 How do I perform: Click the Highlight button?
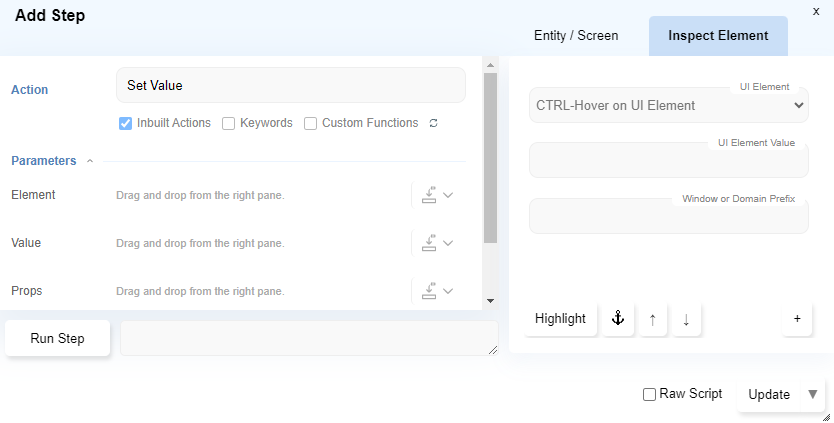tap(560, 319)
